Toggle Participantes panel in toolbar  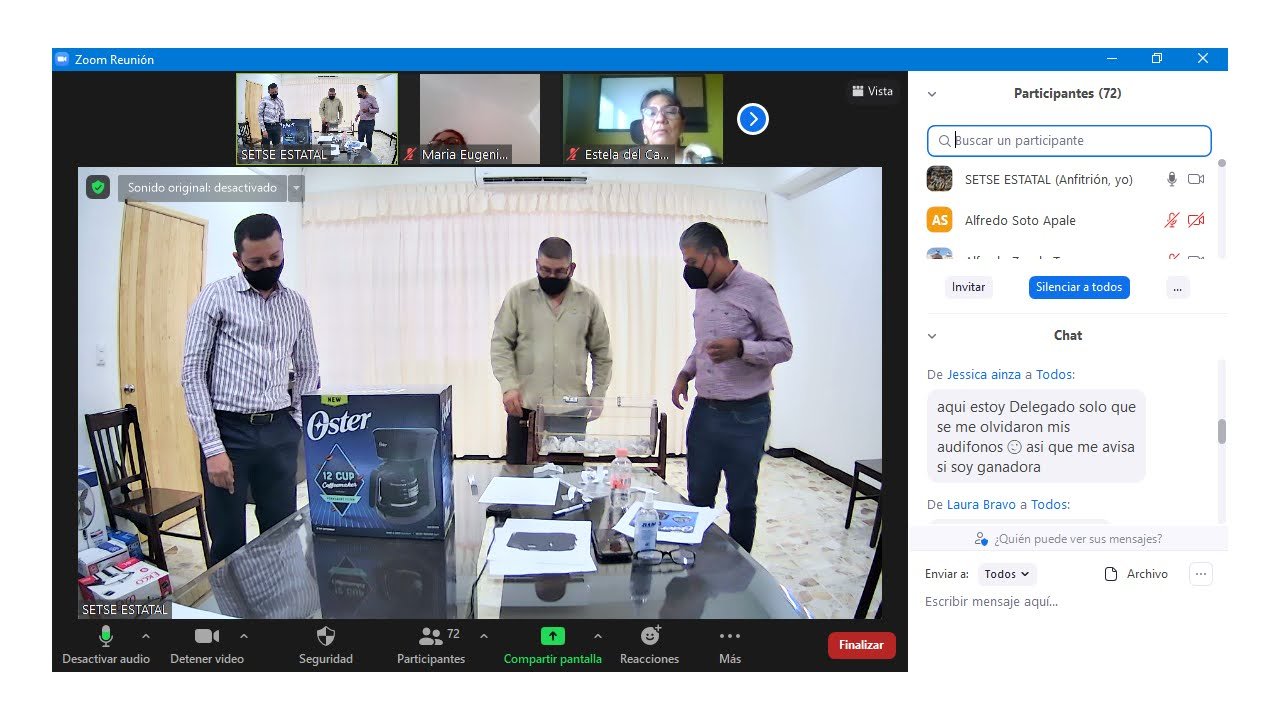click(x=431, y=645)
